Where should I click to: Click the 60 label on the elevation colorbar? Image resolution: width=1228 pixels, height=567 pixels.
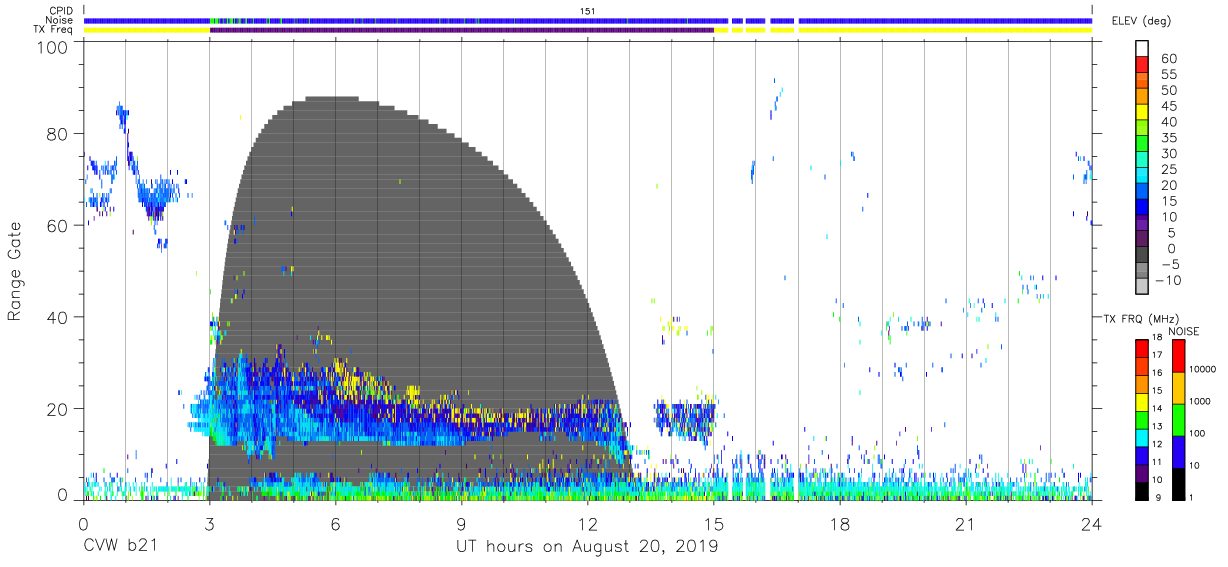[1167, 59]
